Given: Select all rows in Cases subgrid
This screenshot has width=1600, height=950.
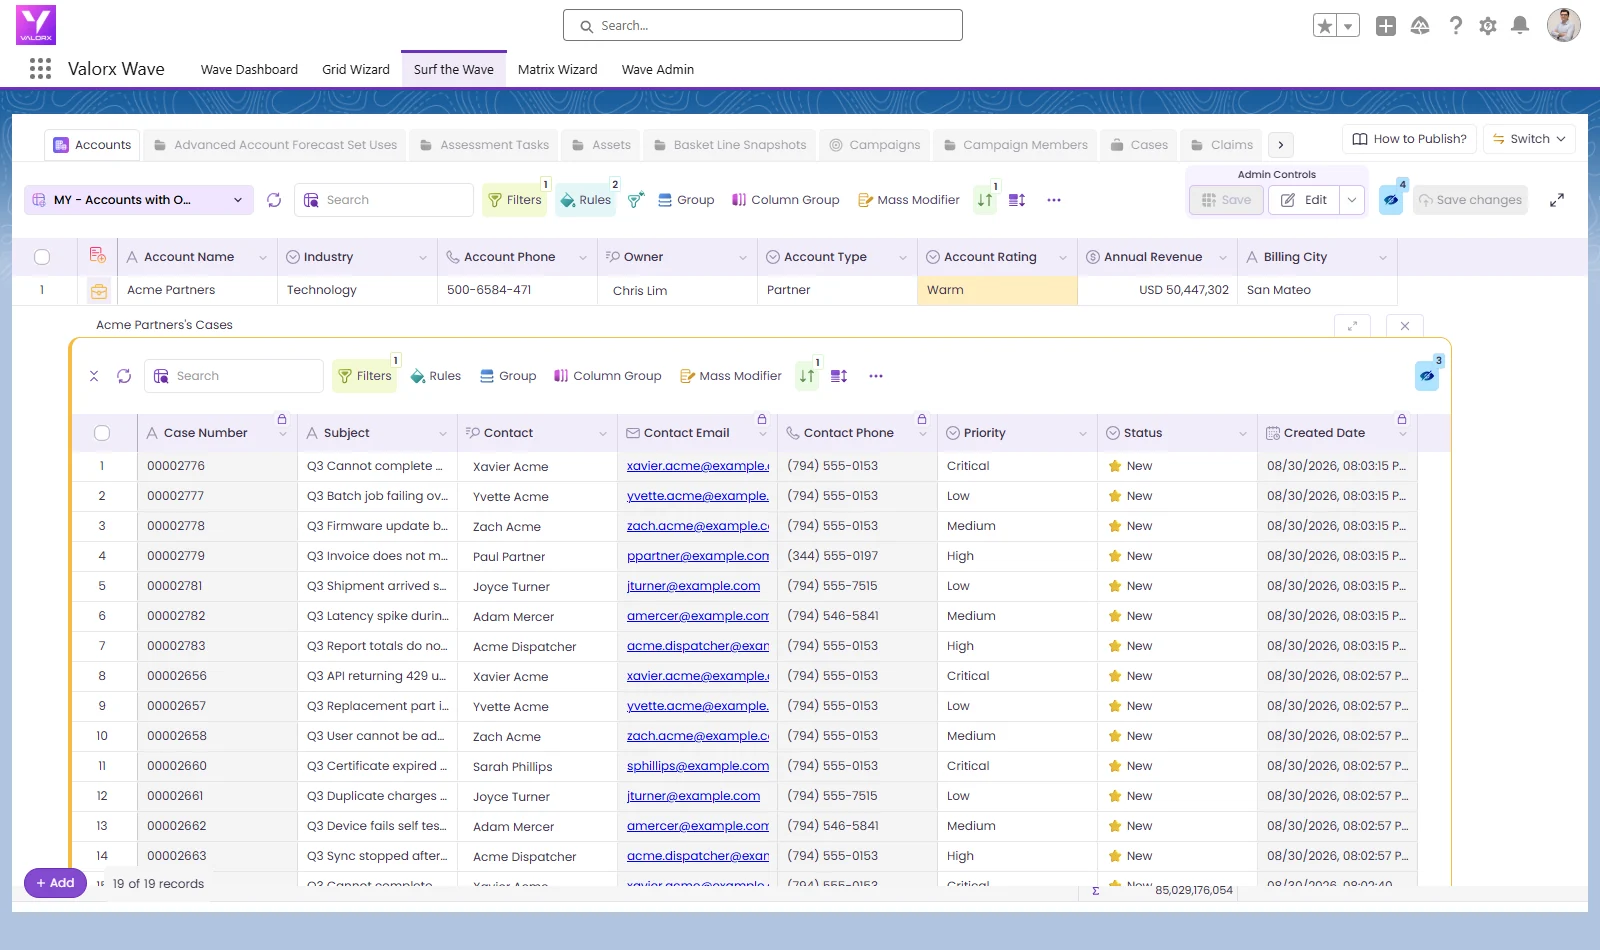Looking at the screenshot, I should pos(102,433).
